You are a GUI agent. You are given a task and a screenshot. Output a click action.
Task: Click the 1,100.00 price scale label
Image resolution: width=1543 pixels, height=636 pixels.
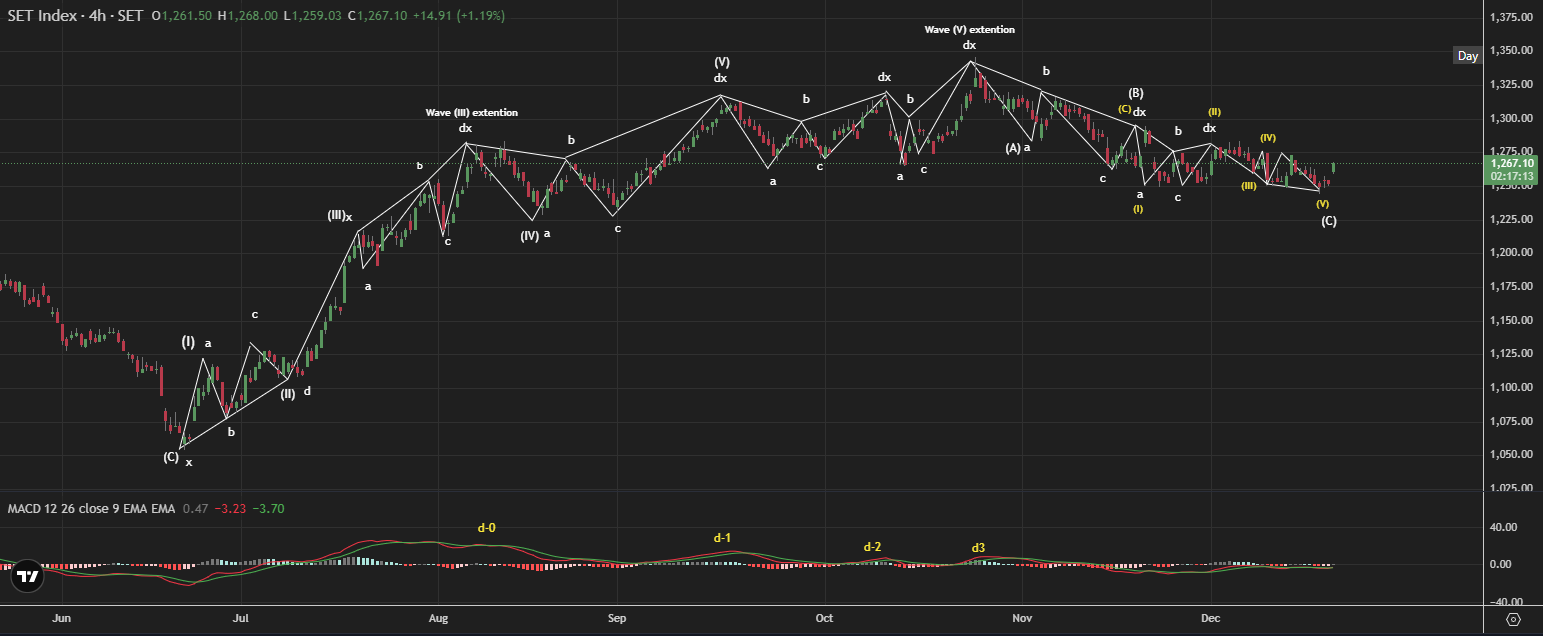pyautogui.click(x=1511, y=388)
